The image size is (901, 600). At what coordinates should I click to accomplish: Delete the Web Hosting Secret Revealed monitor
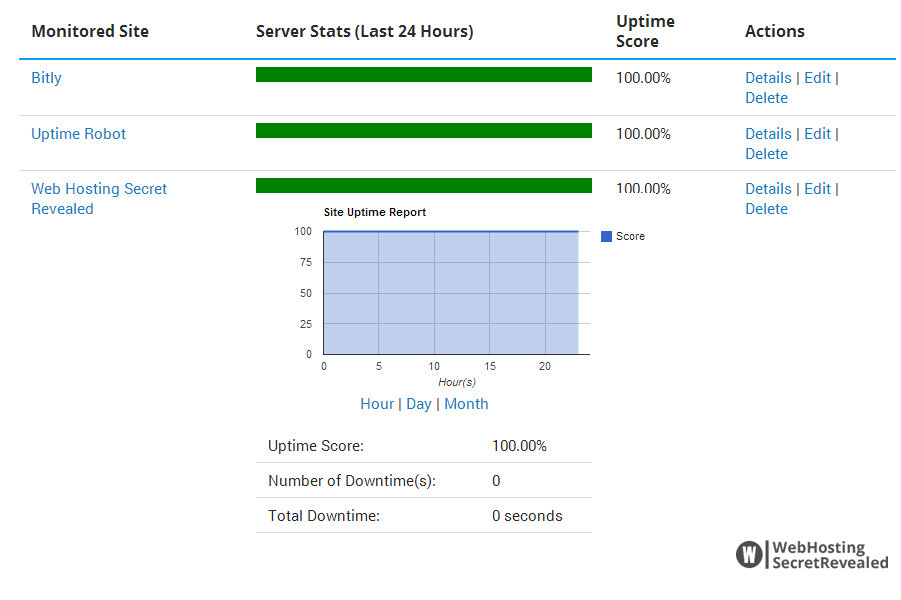[x=766, y=209]
